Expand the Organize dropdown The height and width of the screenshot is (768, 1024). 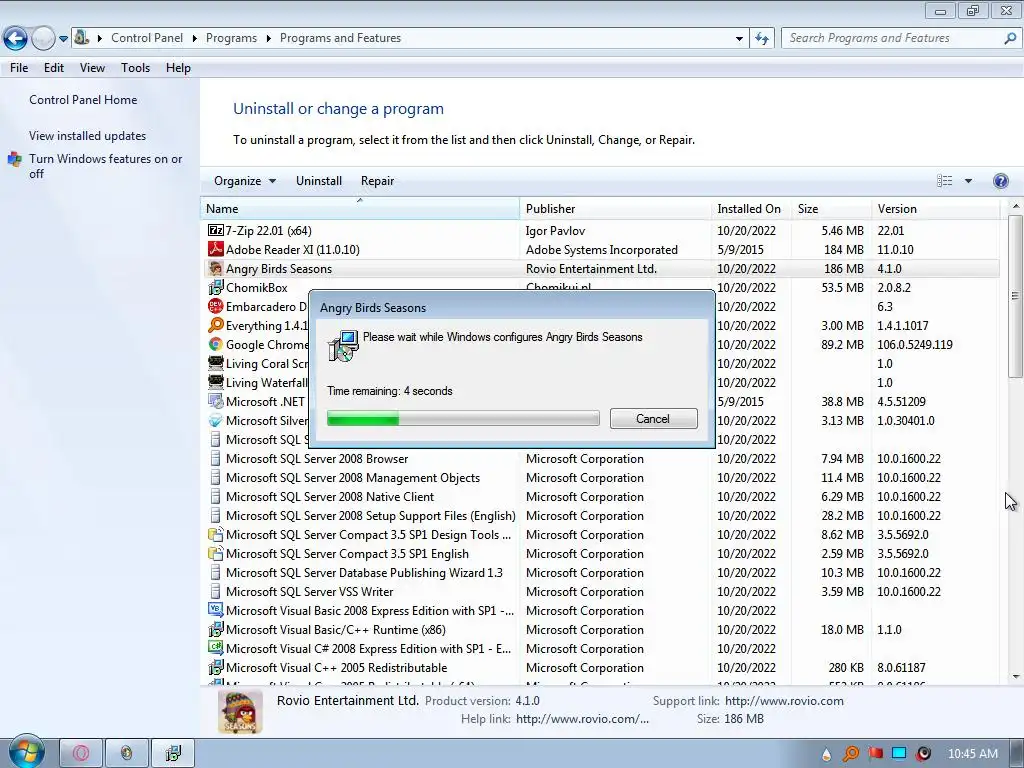click(x=245, y=181)
